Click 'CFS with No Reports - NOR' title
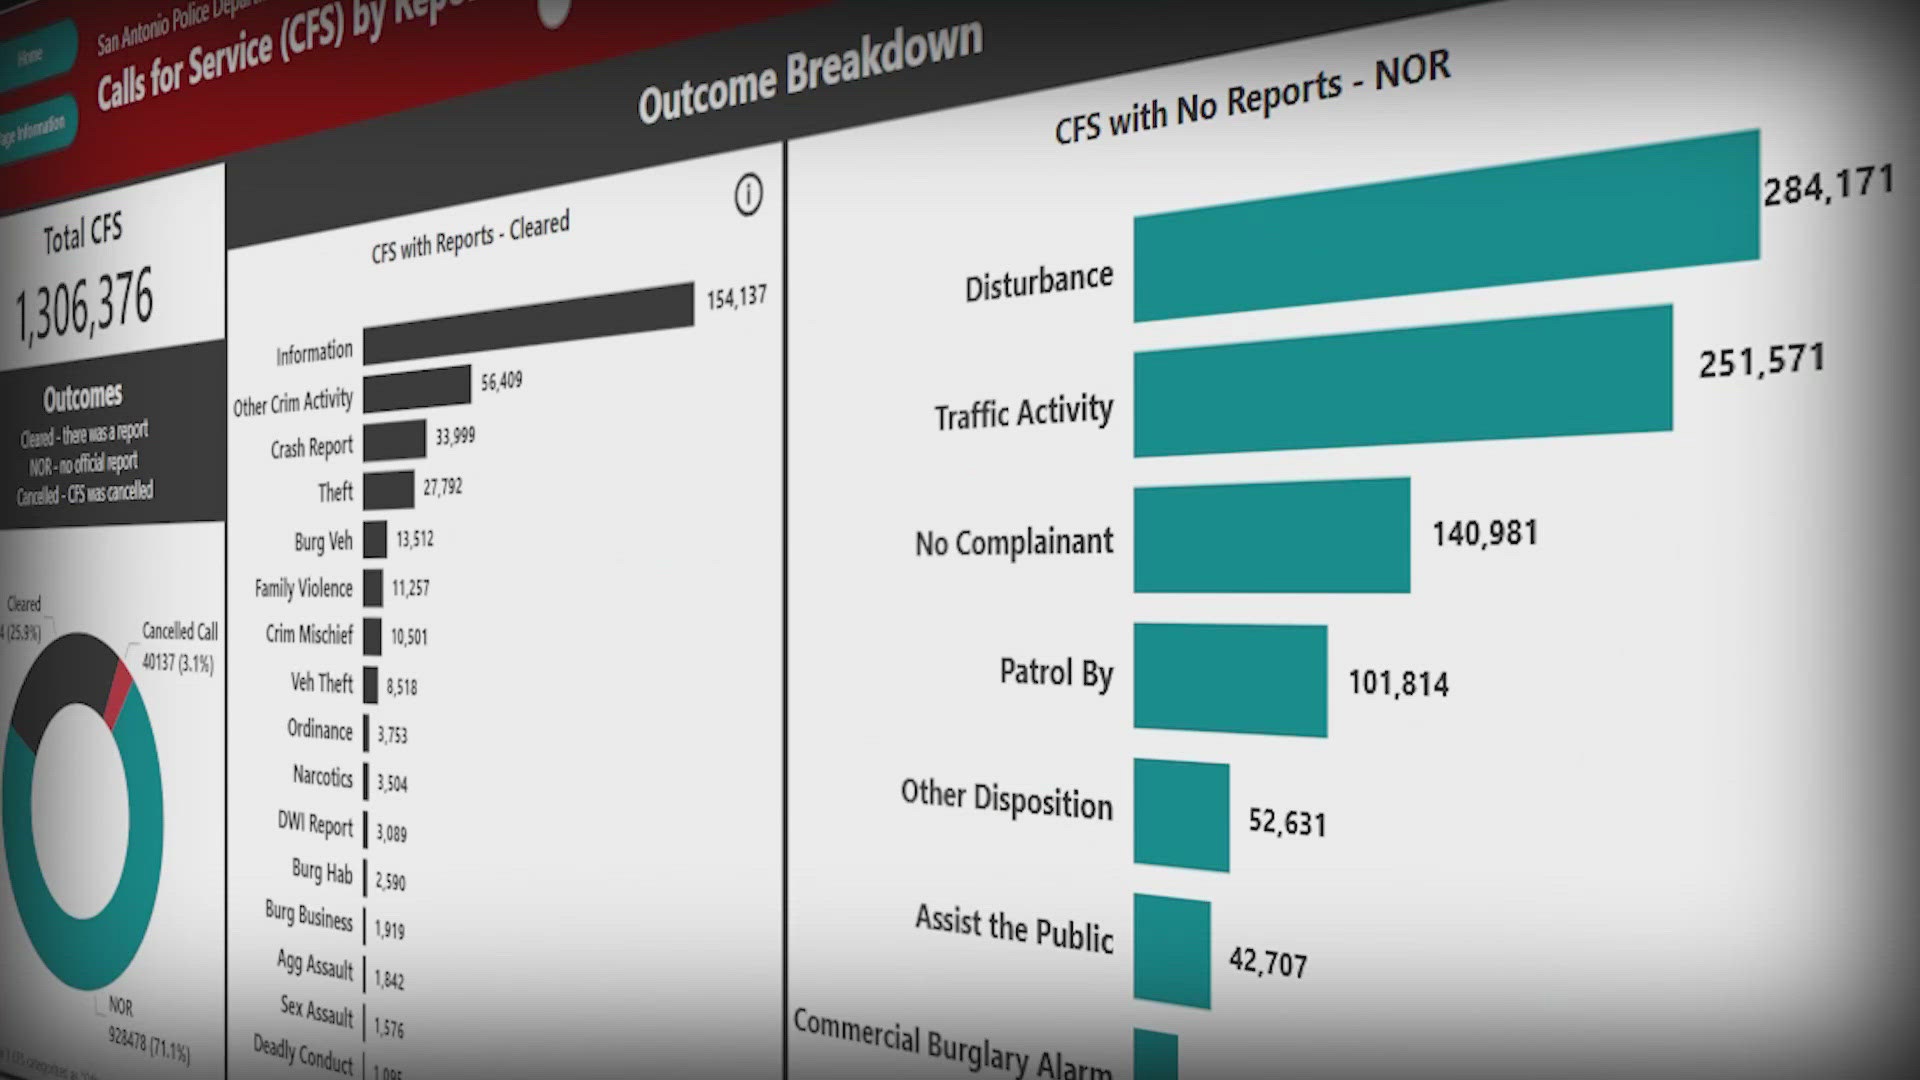Viewport: 1920px width, 1080px height. point(1252,97)
